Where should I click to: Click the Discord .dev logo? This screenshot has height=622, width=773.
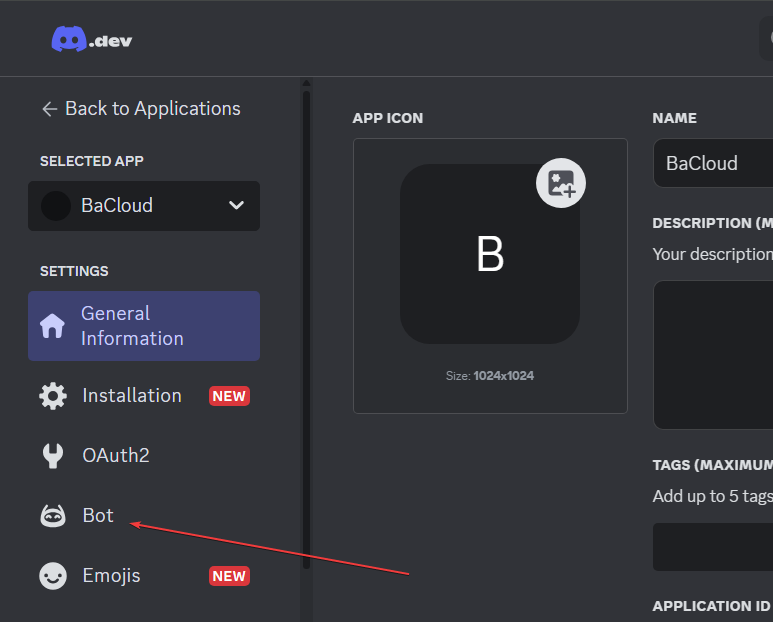(92, 39)
